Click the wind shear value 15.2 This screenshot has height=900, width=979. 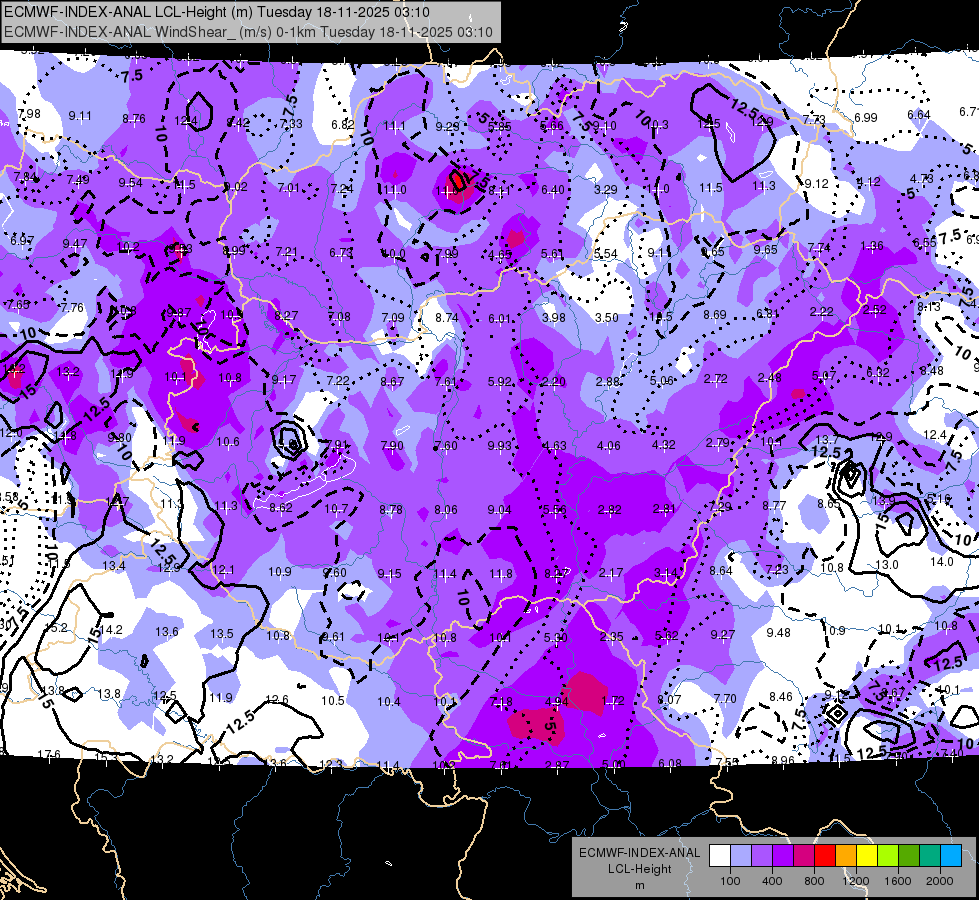point(56,627)
